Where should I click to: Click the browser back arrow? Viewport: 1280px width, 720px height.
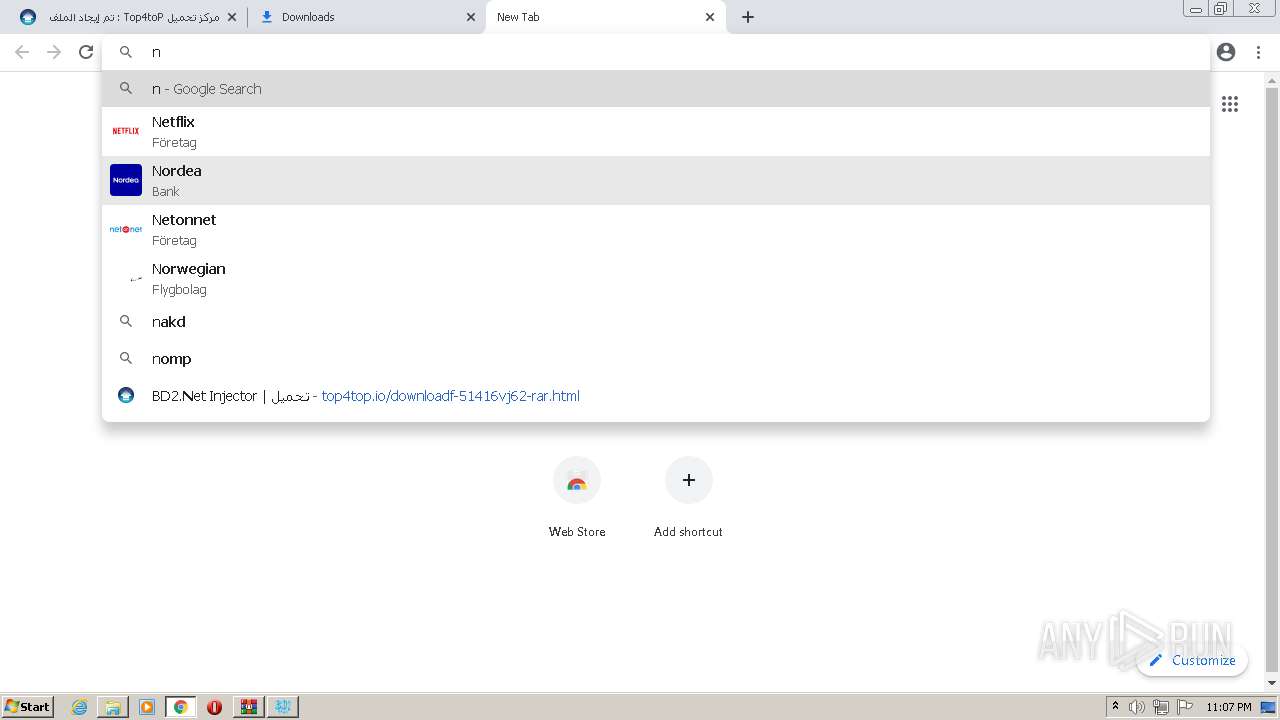click(x=22, y=52)
